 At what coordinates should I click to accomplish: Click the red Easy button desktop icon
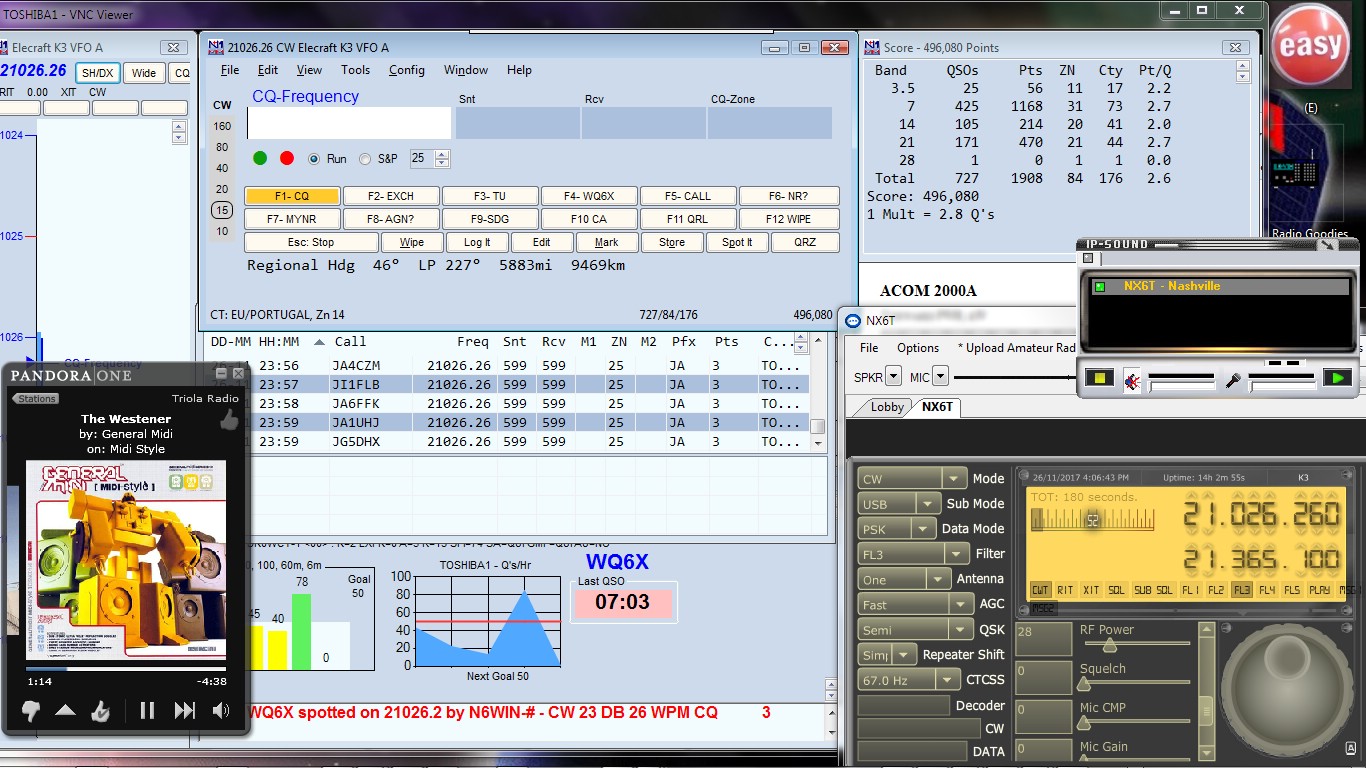click(x=1310, y=45)
